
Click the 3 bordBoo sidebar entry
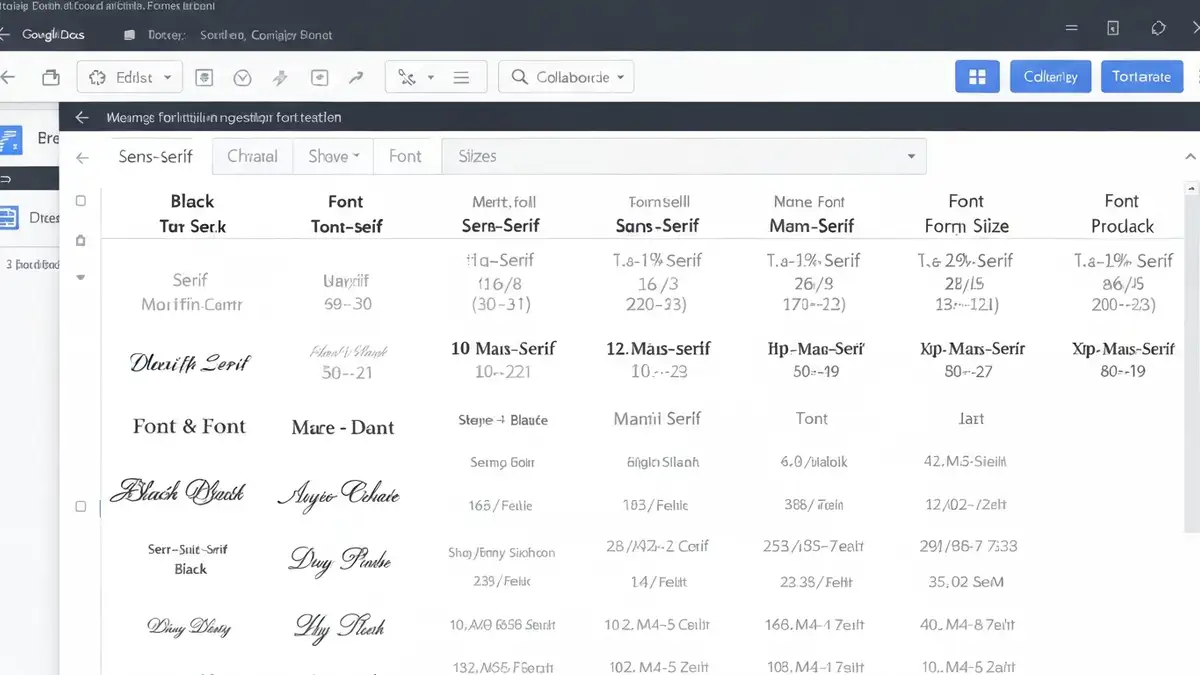click(31, 265)
